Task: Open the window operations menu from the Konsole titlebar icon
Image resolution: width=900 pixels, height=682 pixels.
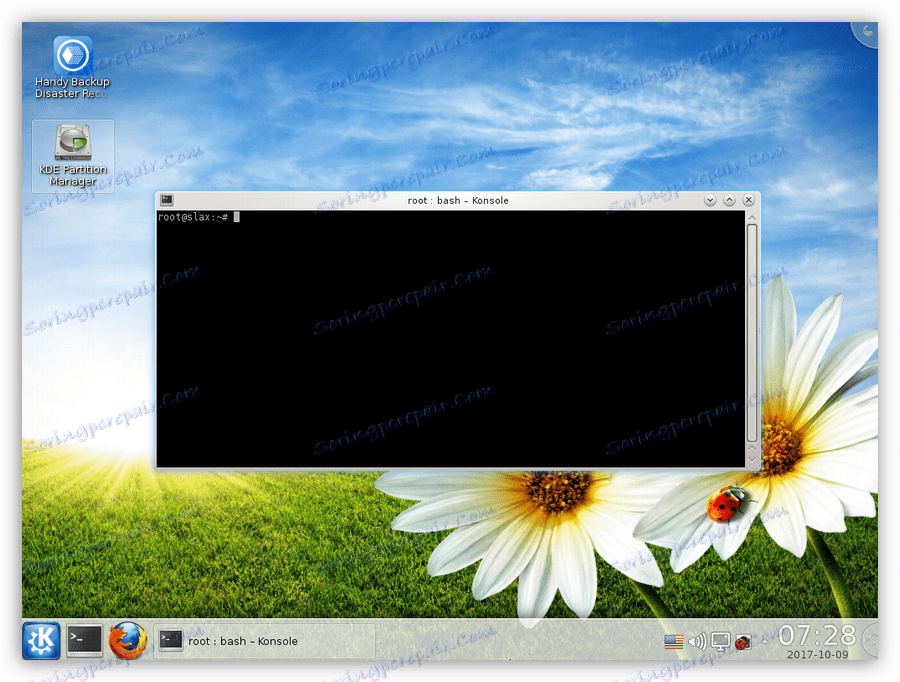Action: (168, 200)
